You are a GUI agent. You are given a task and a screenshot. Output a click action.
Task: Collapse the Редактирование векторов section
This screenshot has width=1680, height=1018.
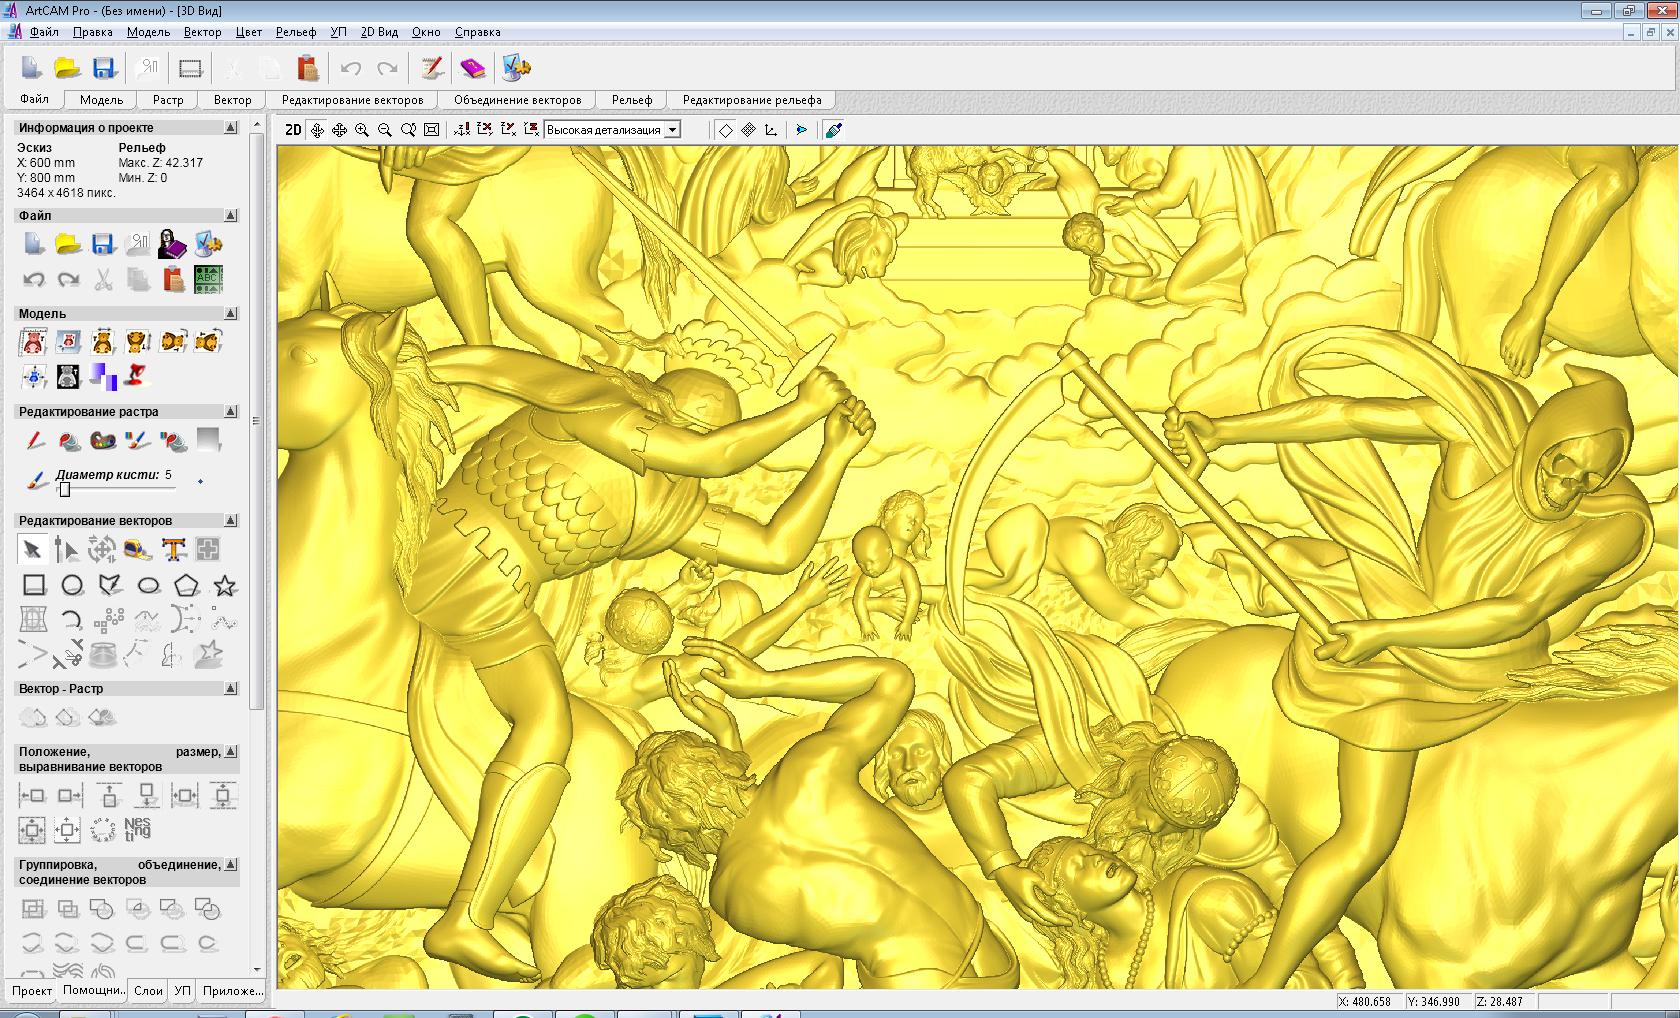231,521
